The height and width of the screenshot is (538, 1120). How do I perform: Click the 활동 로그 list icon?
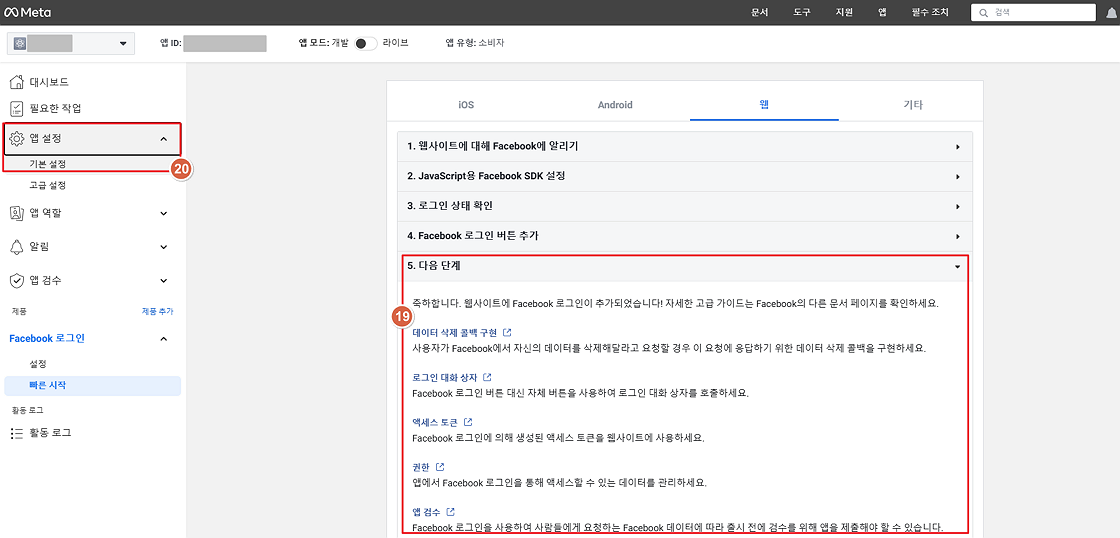click(17, 432)
